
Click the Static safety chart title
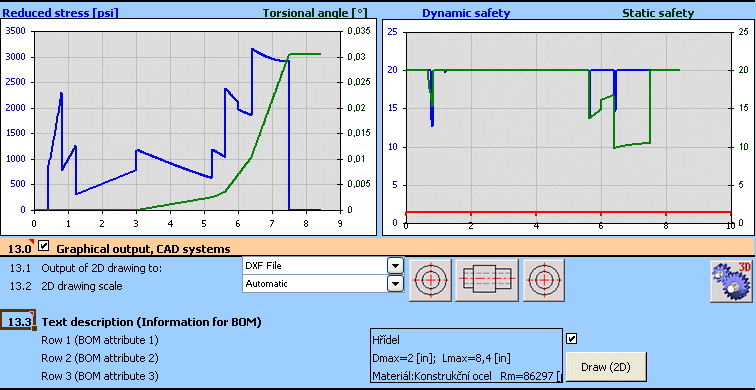tap(658, 13)
